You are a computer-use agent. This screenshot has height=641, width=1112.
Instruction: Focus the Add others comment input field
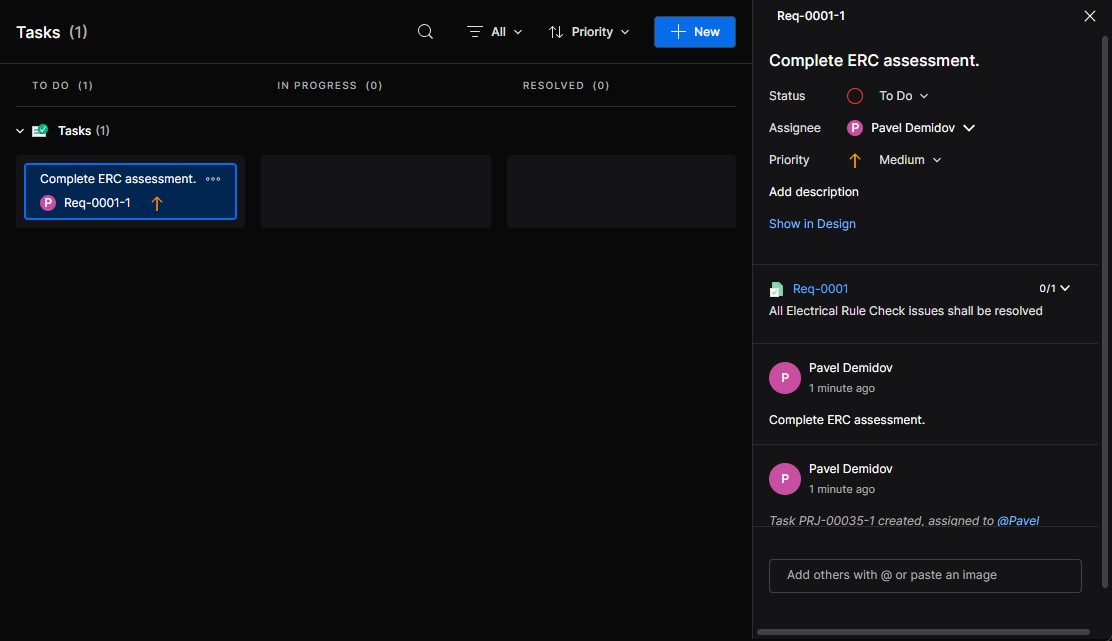point(925,576)
